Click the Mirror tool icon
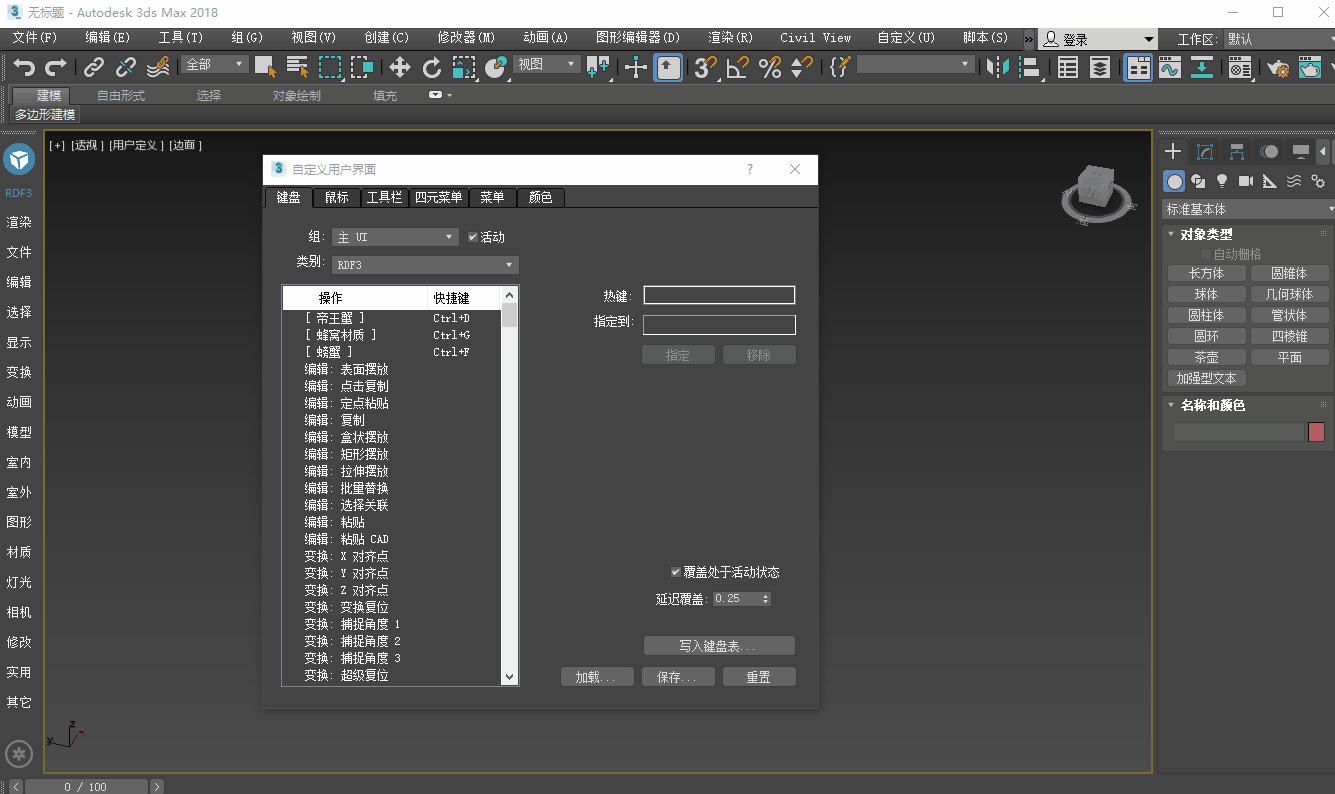The image size is (1335, 794). click(997, 67)
